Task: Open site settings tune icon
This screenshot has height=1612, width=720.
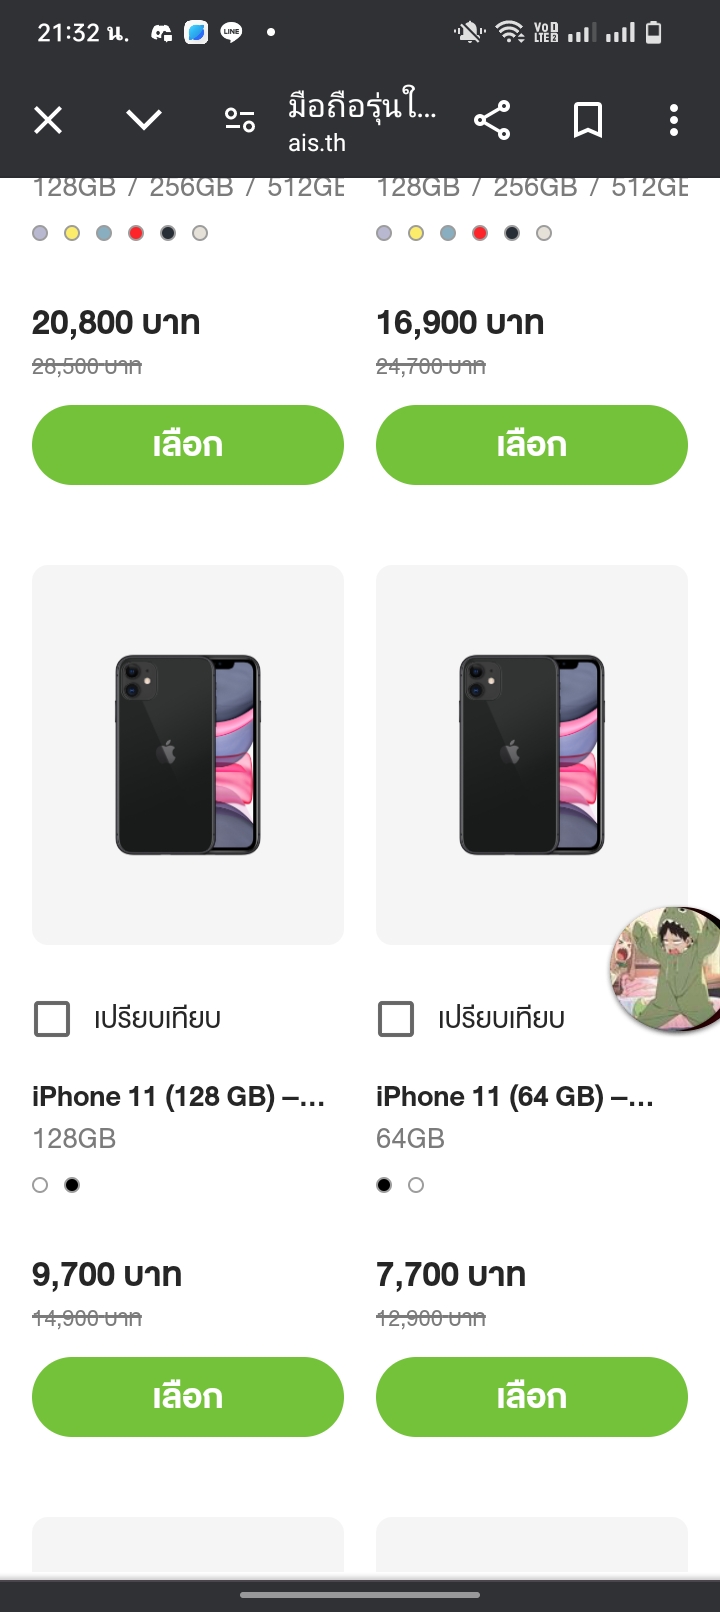Action: pyautogui.click(x=240, y=121)
